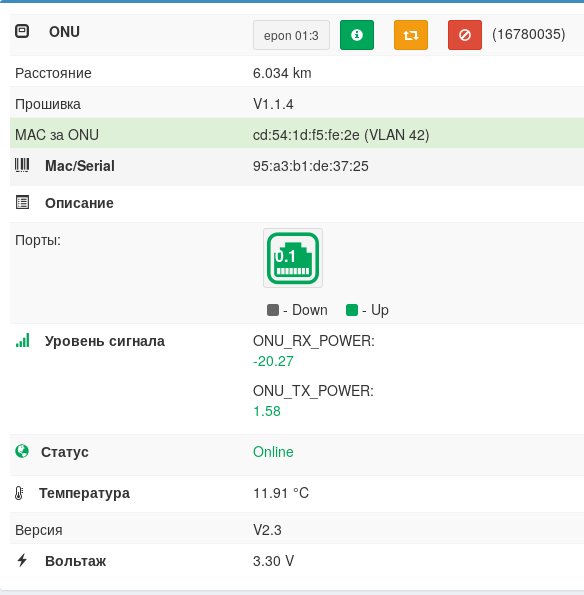584x595 pixels.
Task: Click the ONU_RX_POWER value -20.27
Action: pos(273,361)
